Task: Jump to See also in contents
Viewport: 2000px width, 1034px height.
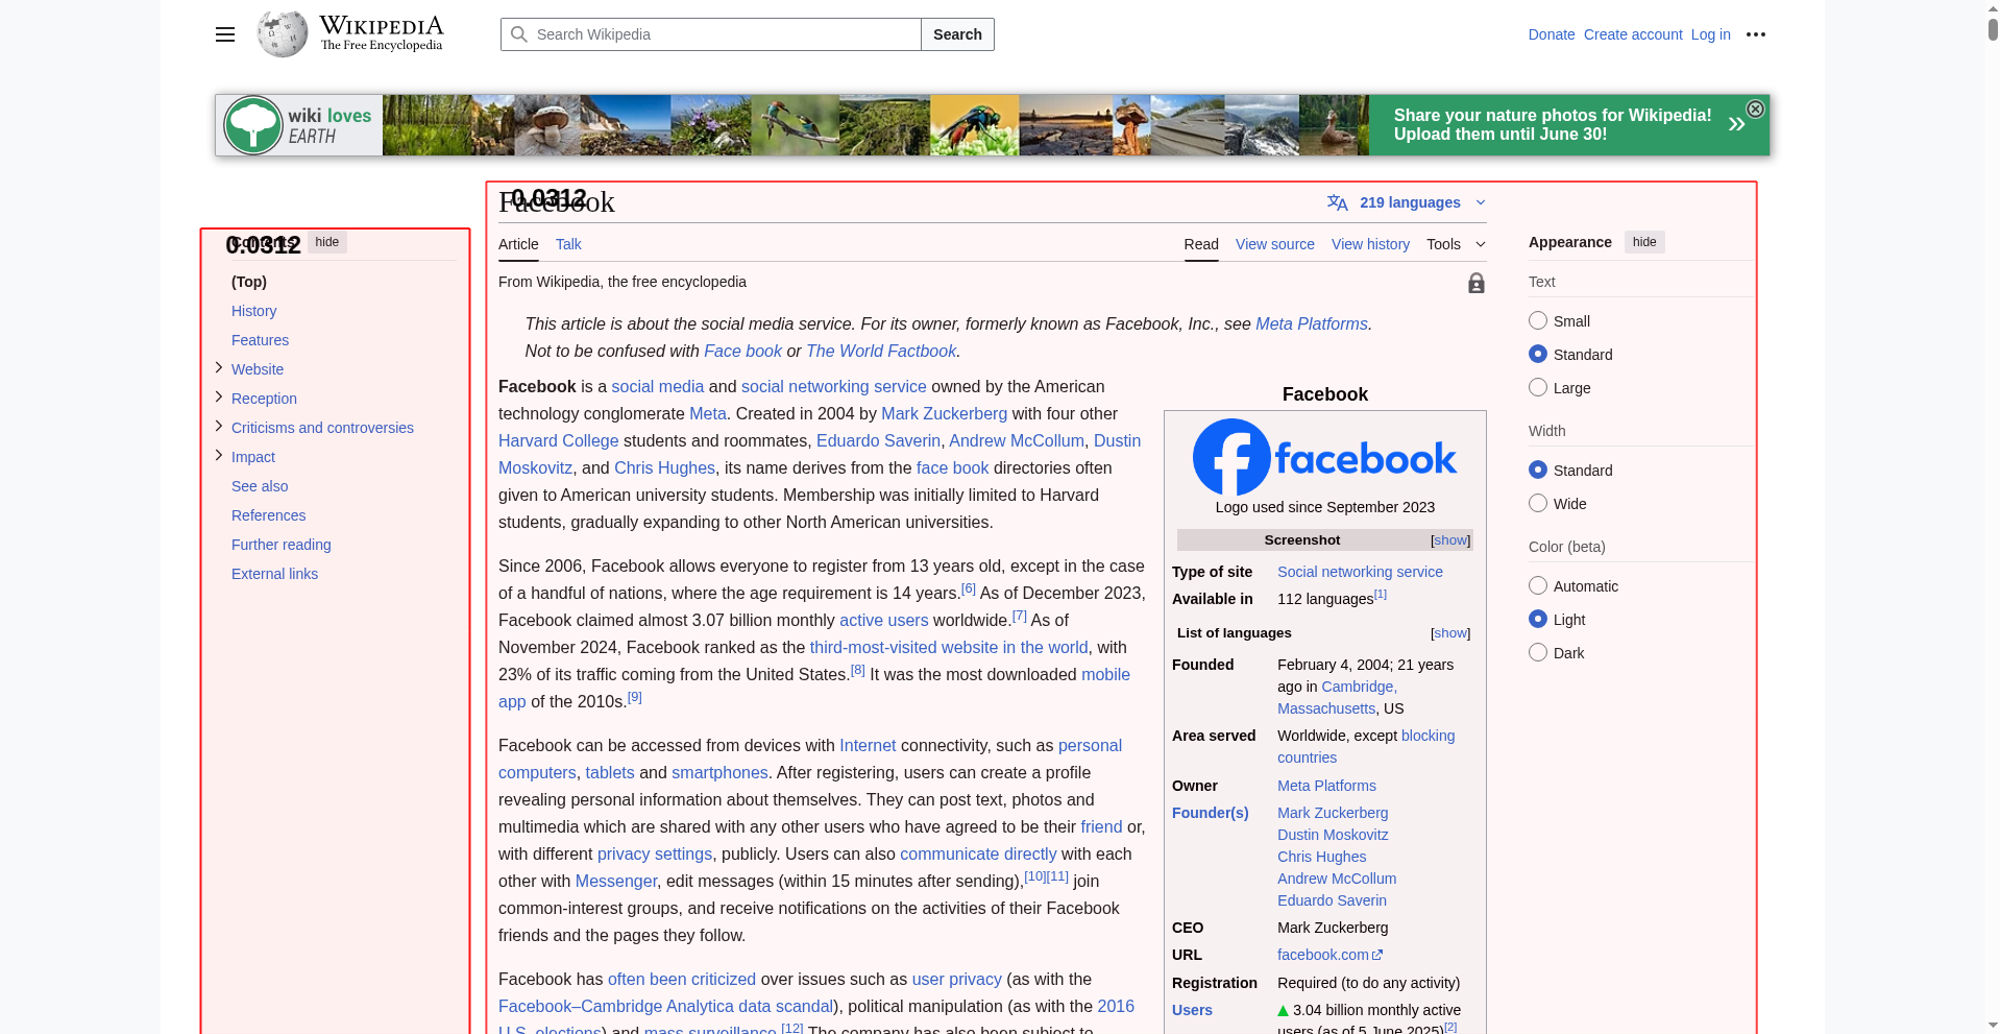Action: (260, 486)
